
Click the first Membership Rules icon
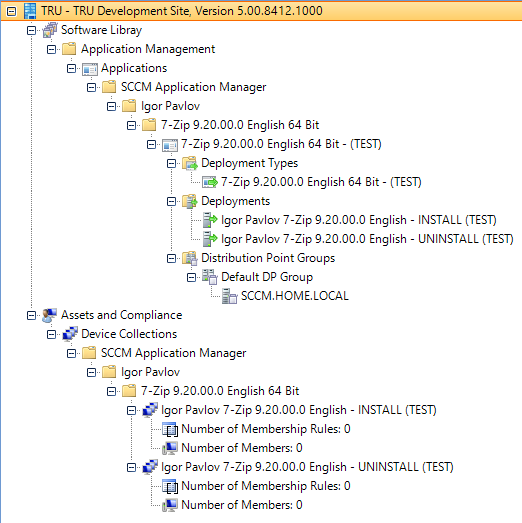[x=170, y=429]
